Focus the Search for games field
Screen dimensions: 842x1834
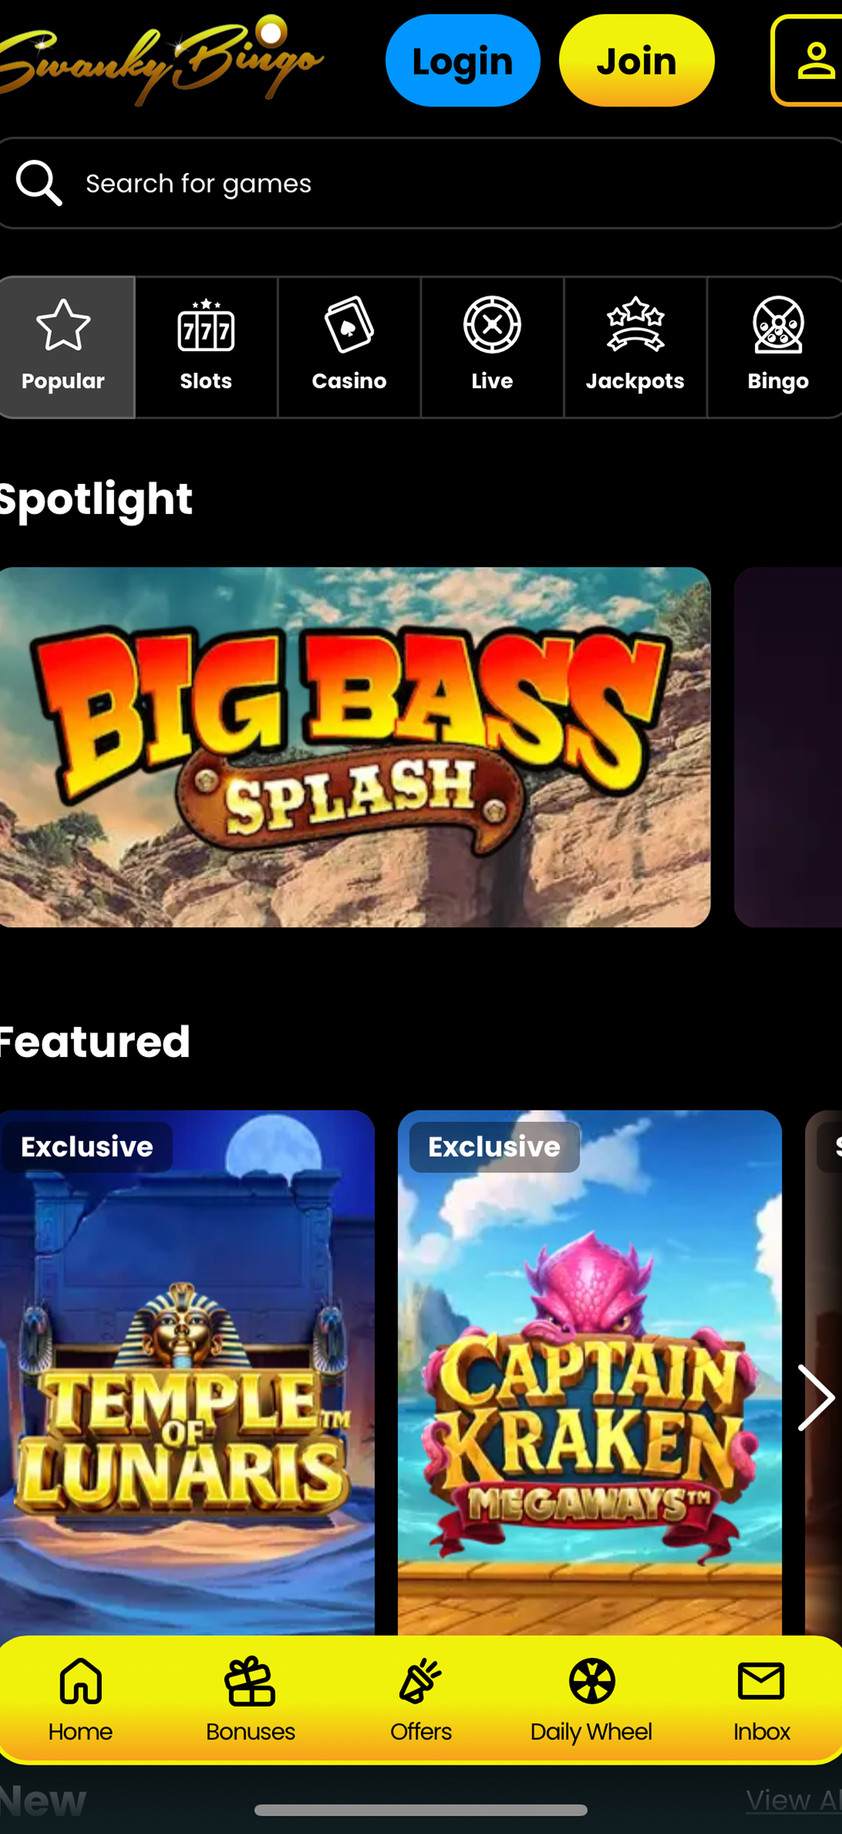(421, 183)
